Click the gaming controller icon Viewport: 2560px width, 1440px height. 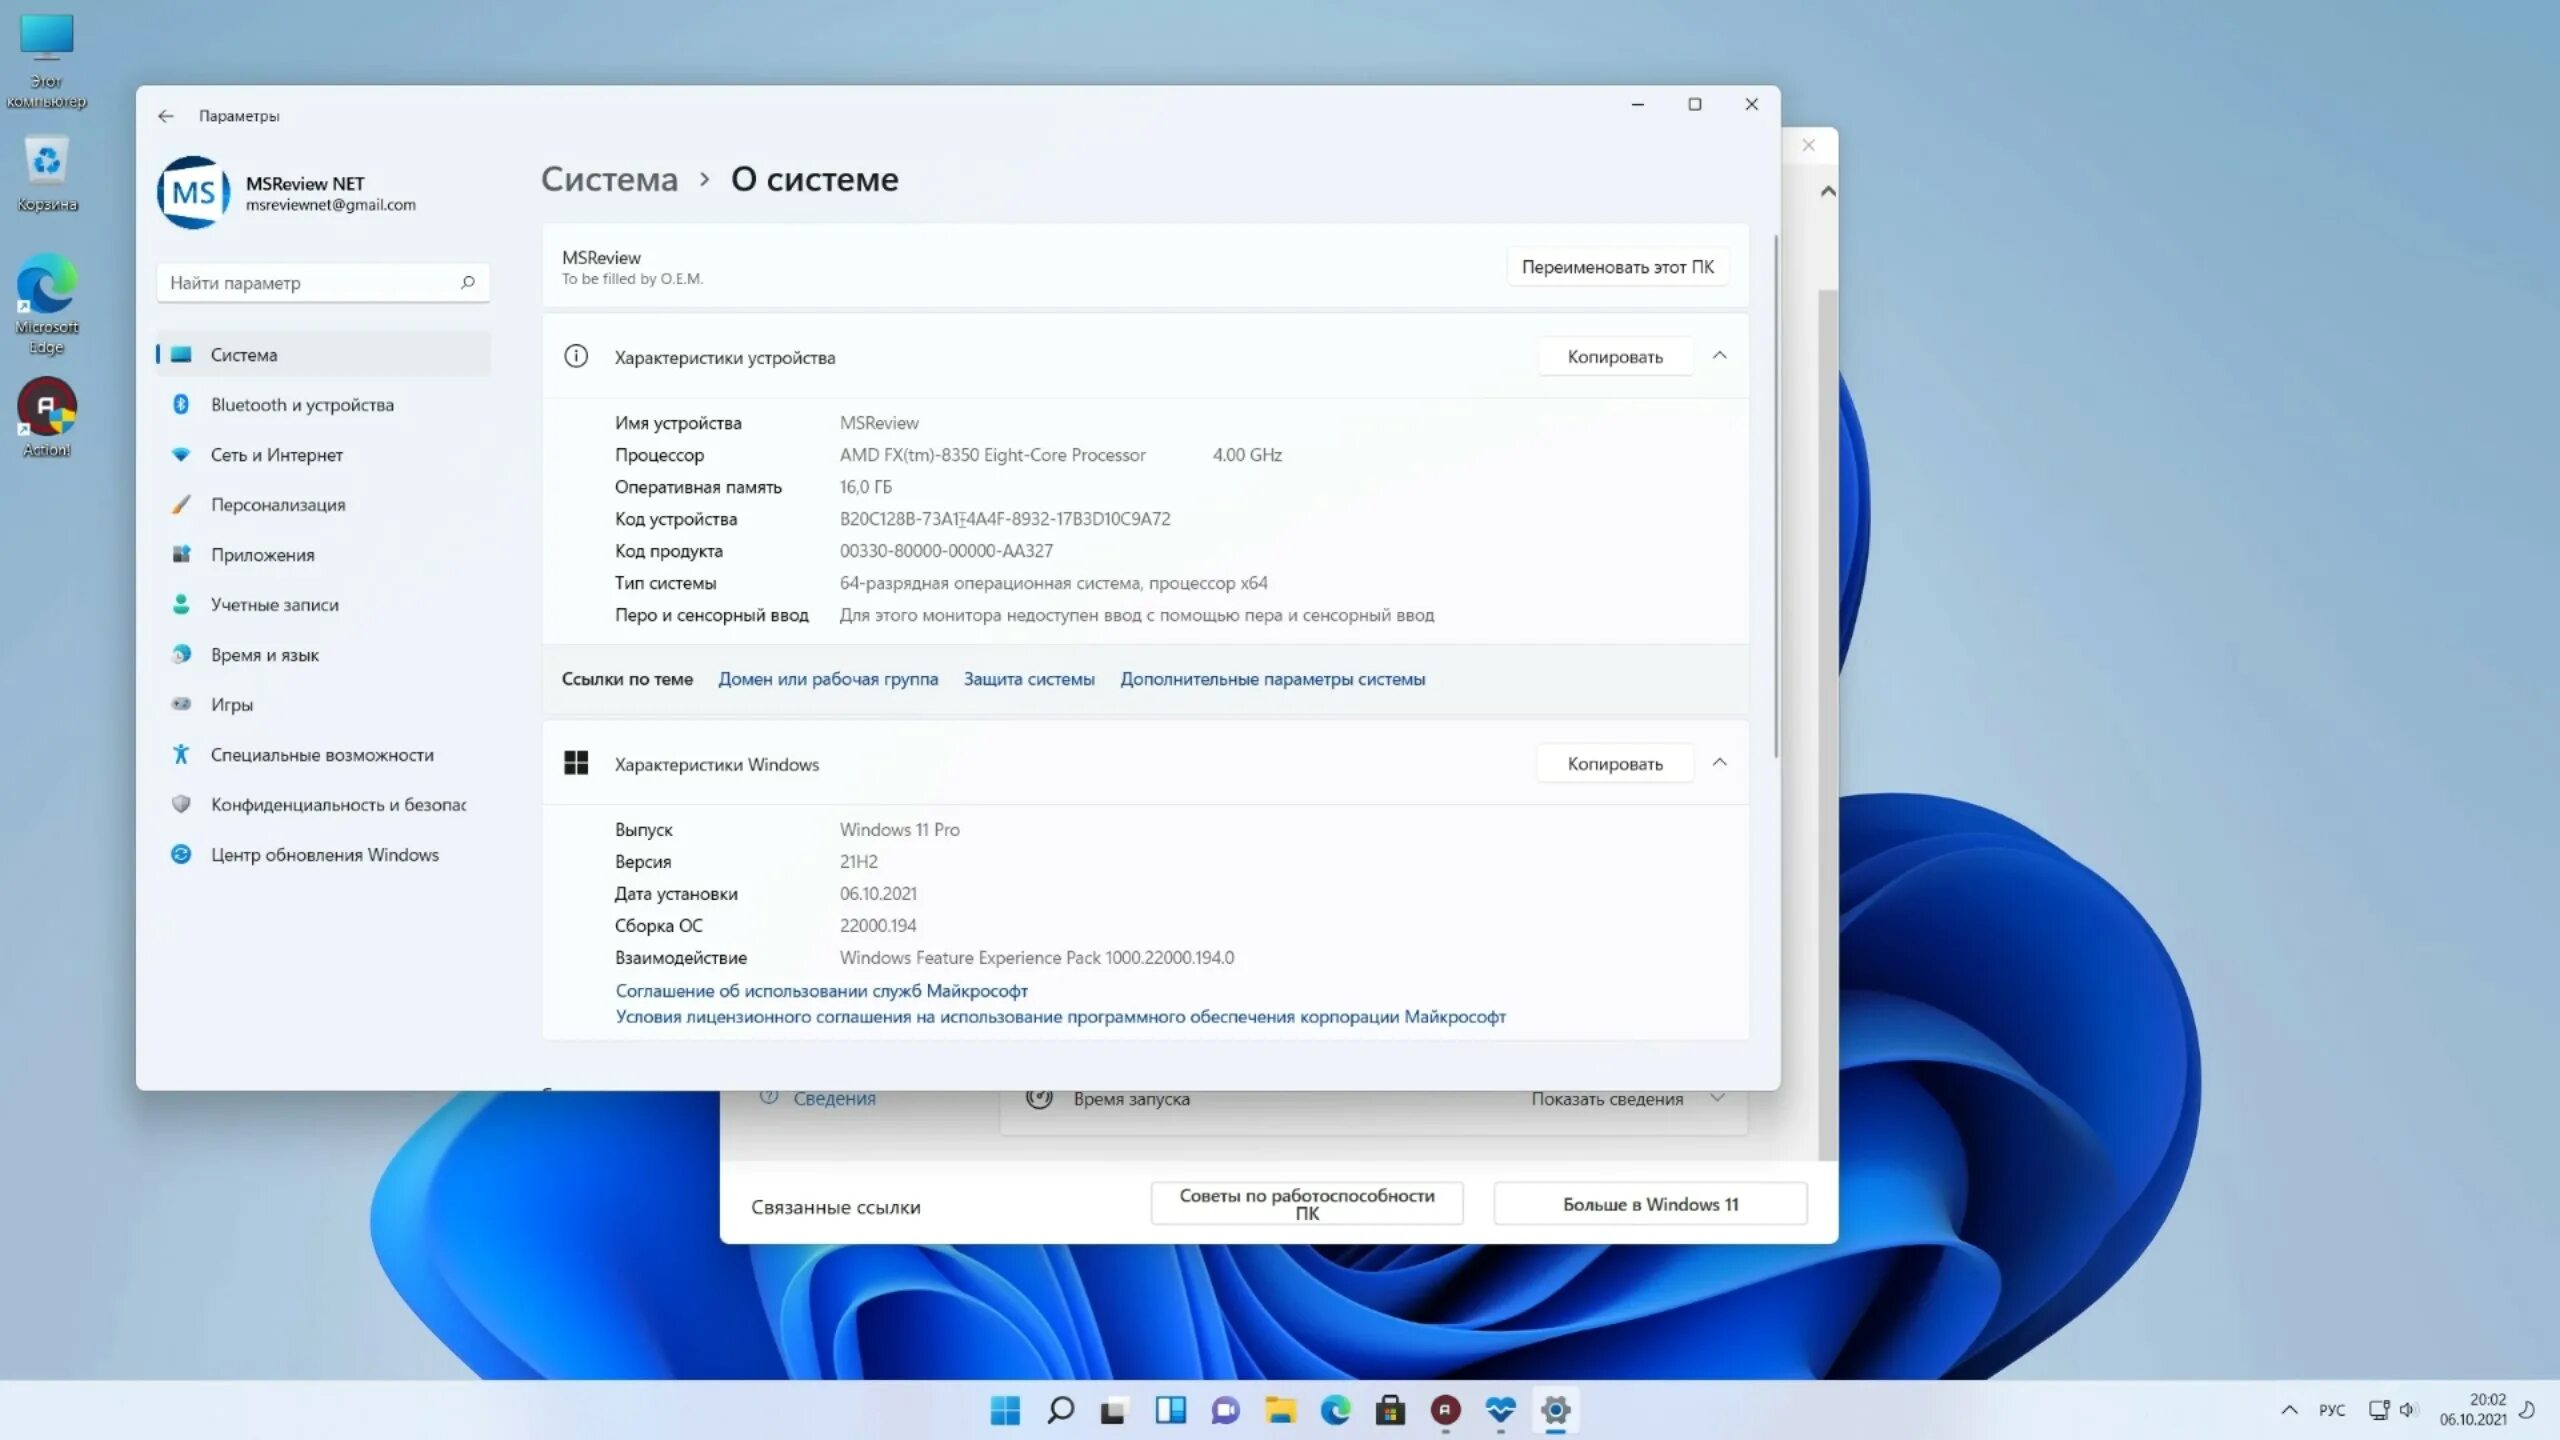click(x=181, y=704)
